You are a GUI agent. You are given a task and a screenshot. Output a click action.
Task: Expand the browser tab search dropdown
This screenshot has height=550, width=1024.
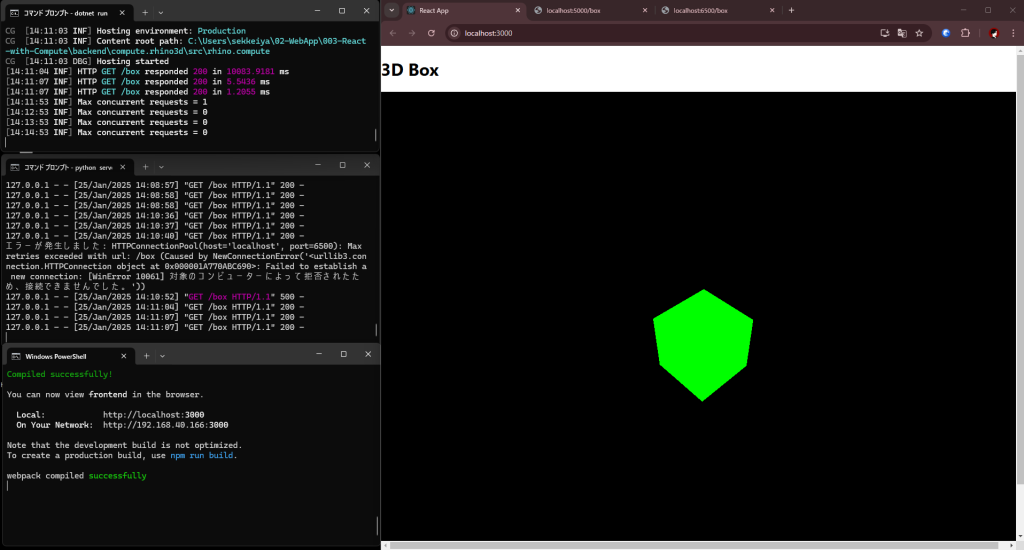pyautogui.click(x=392, y=10)
